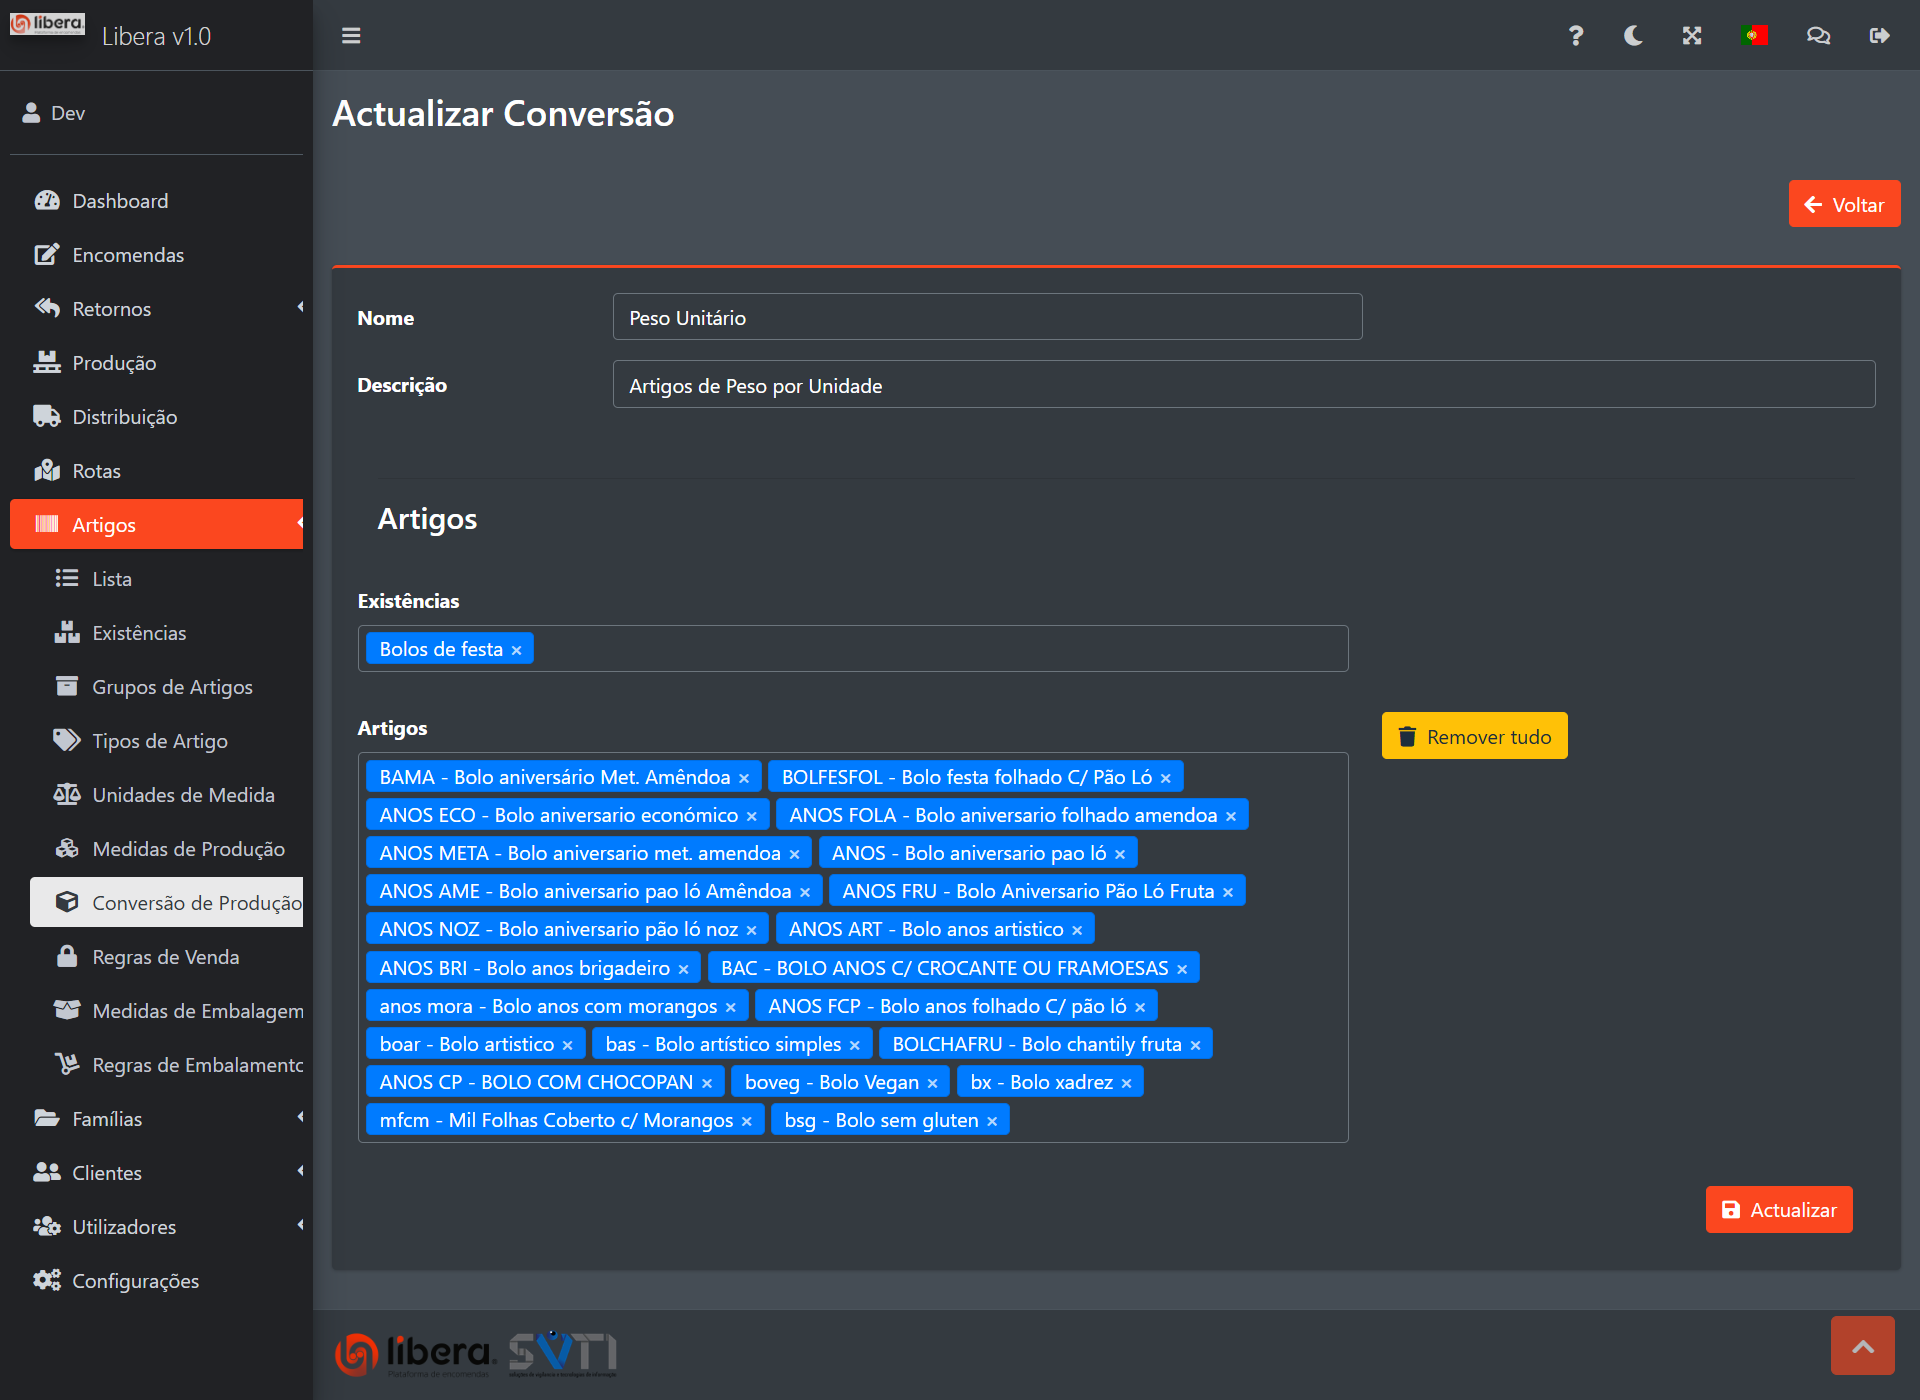Click the logout icon in header

point(1879,36)
